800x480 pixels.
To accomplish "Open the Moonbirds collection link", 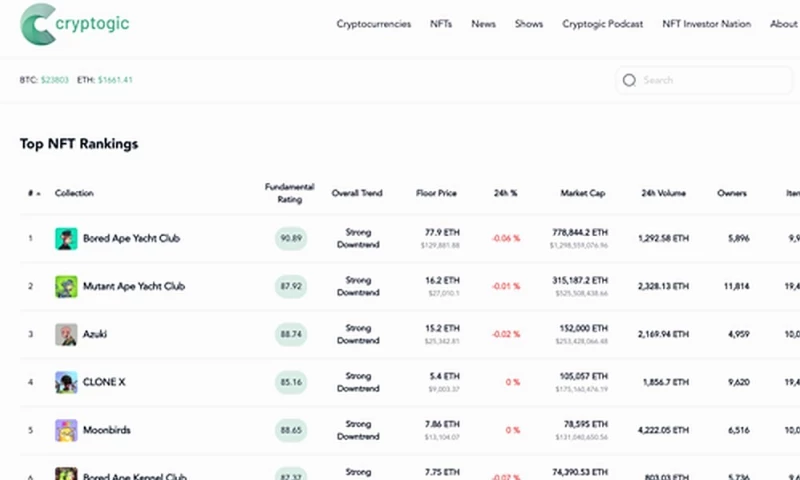I will tap(107, 430).
